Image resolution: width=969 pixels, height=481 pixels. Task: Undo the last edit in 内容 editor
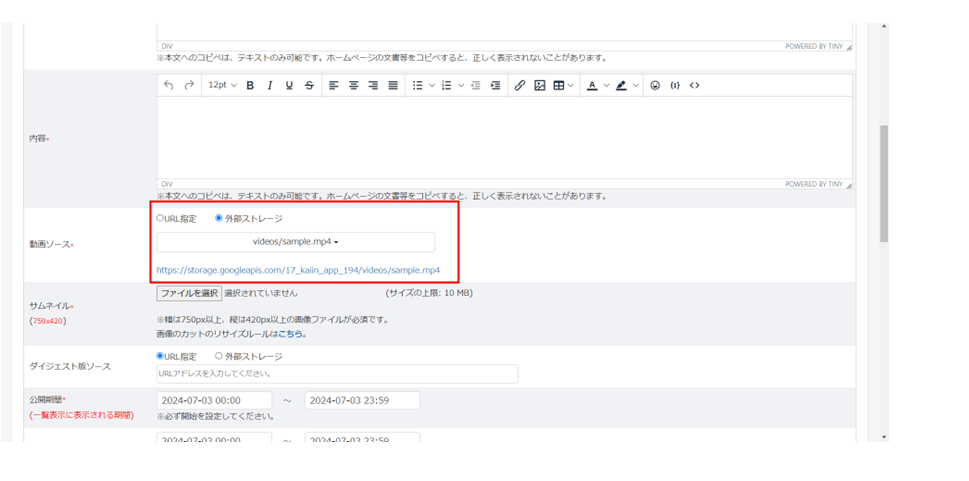pyautogui.click(x=169, y=86)
